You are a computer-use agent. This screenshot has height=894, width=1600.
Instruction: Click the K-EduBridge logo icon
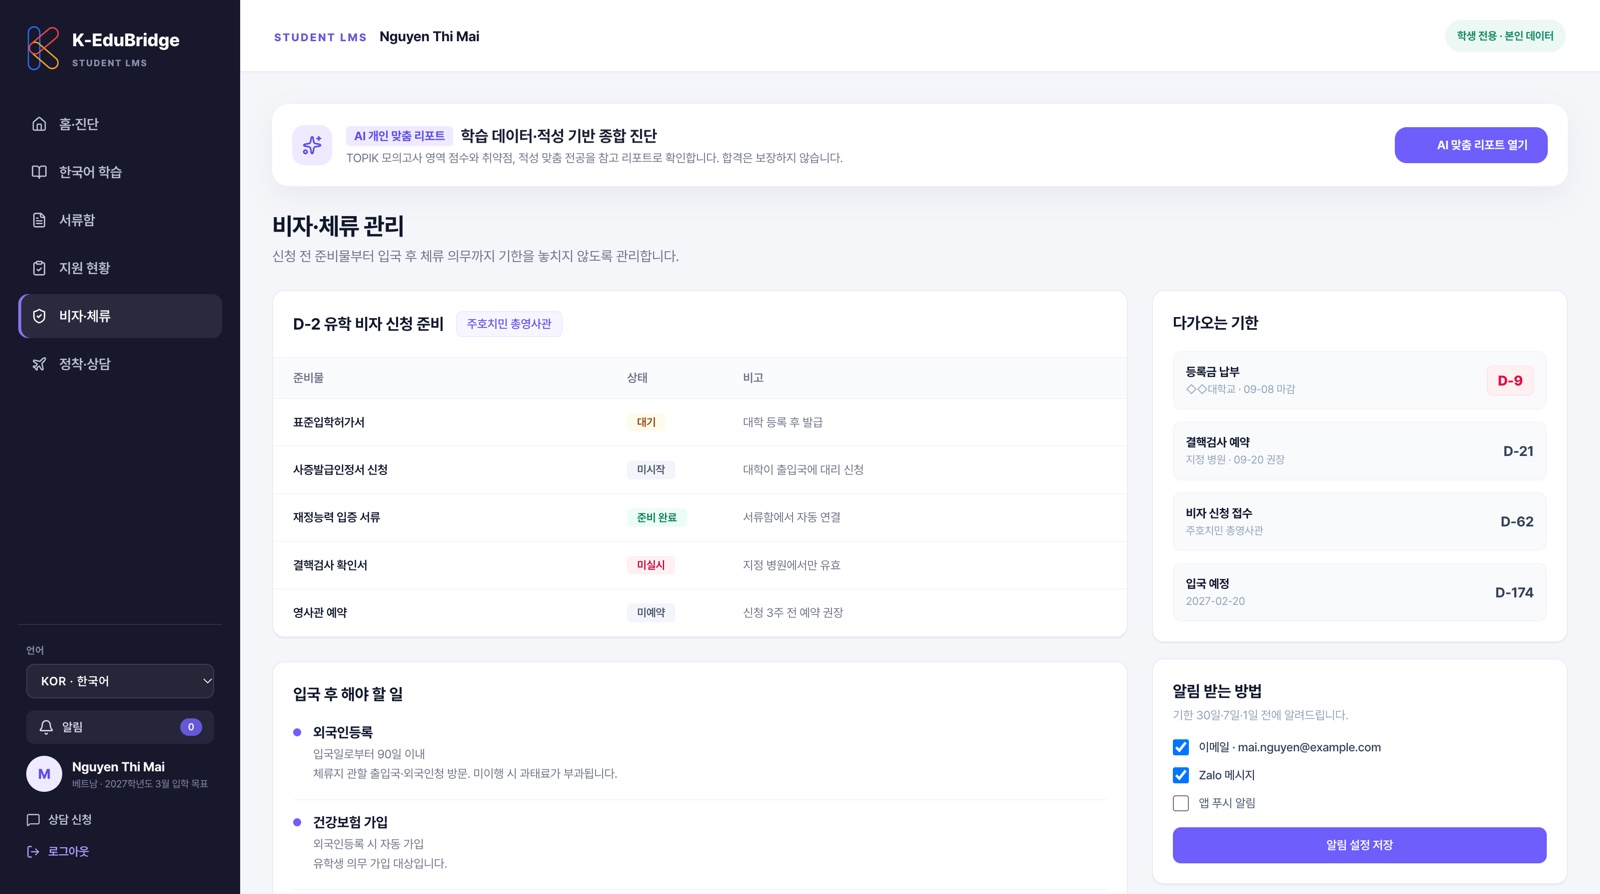pos(43,48)
